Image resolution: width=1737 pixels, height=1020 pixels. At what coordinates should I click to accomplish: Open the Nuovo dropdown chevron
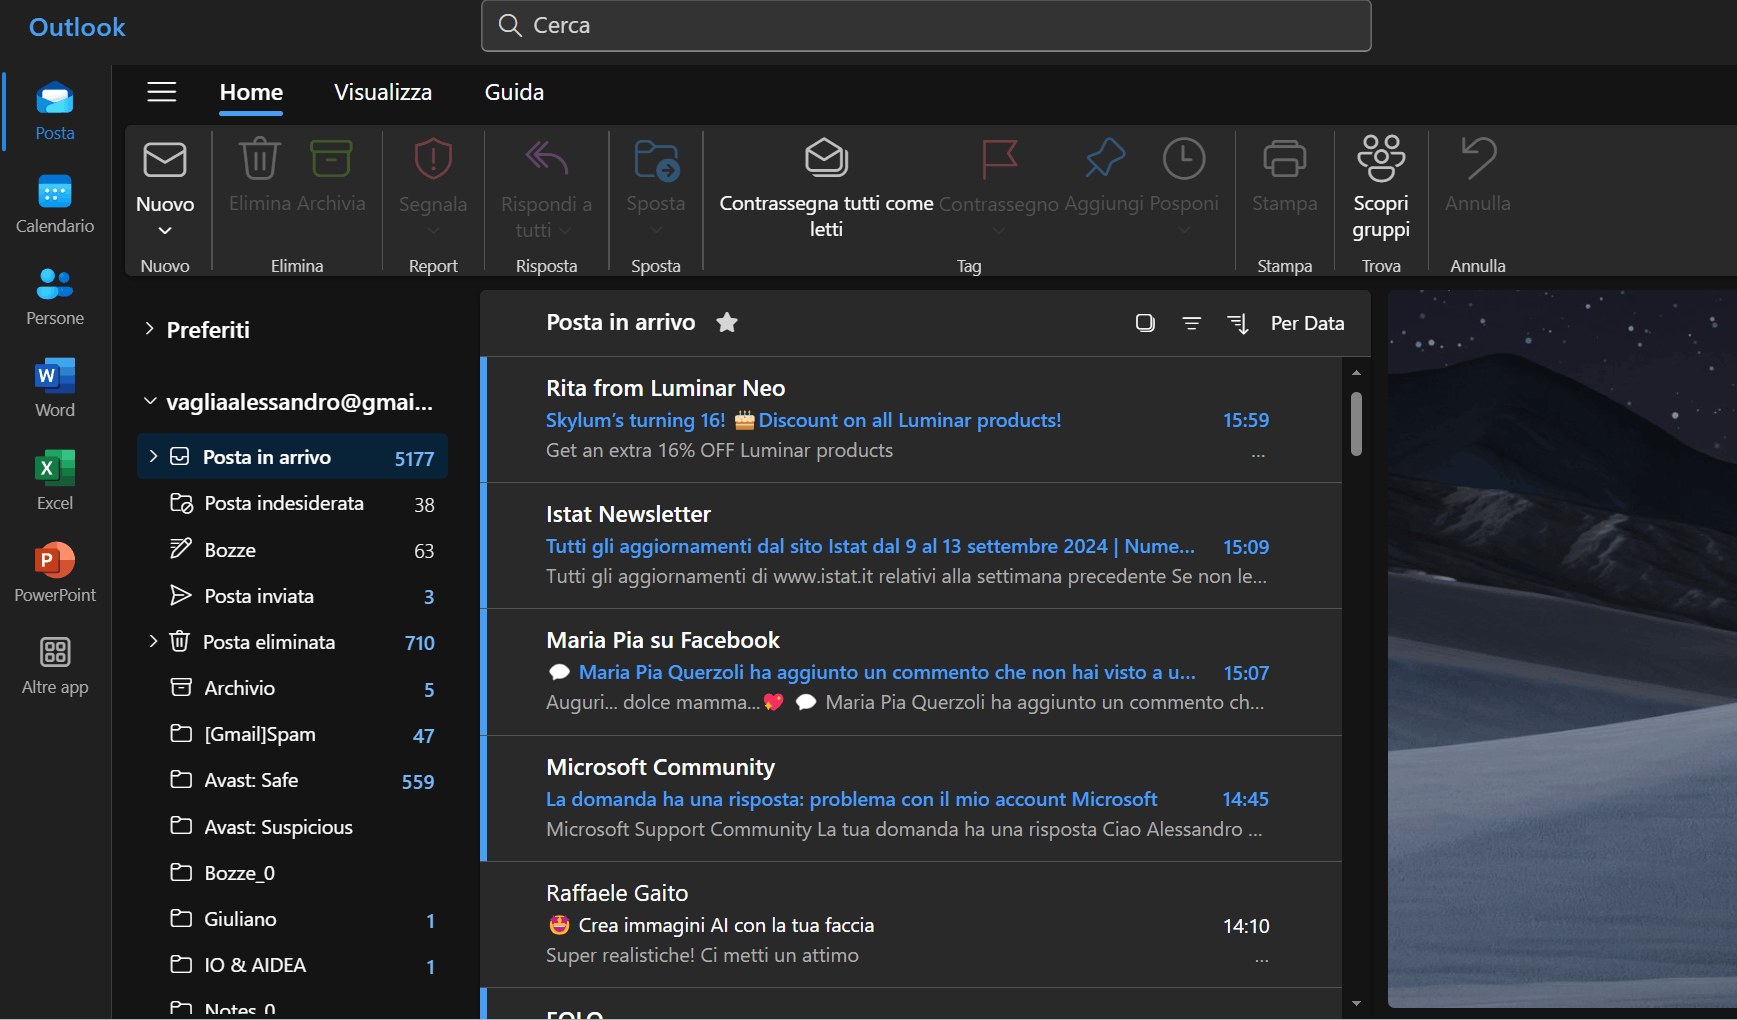pos(165,231)
